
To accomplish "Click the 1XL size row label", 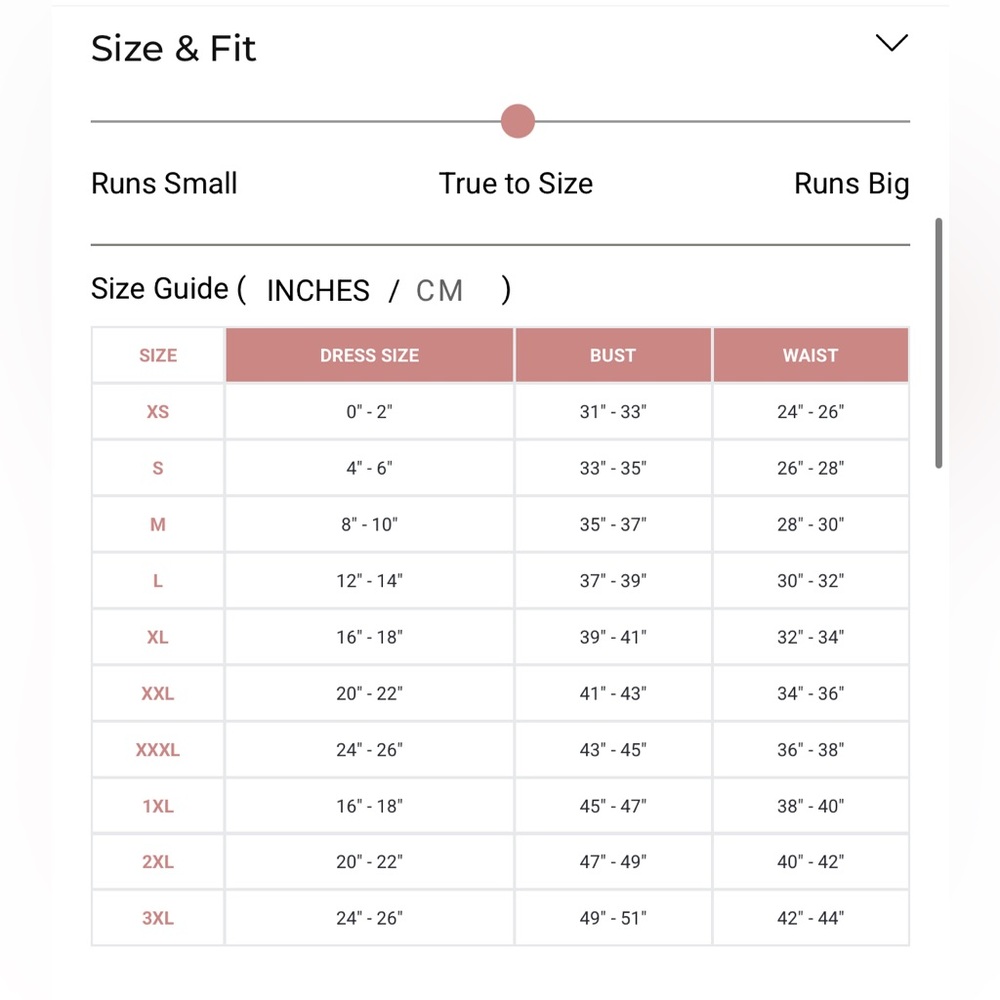I will click(158, 806).
